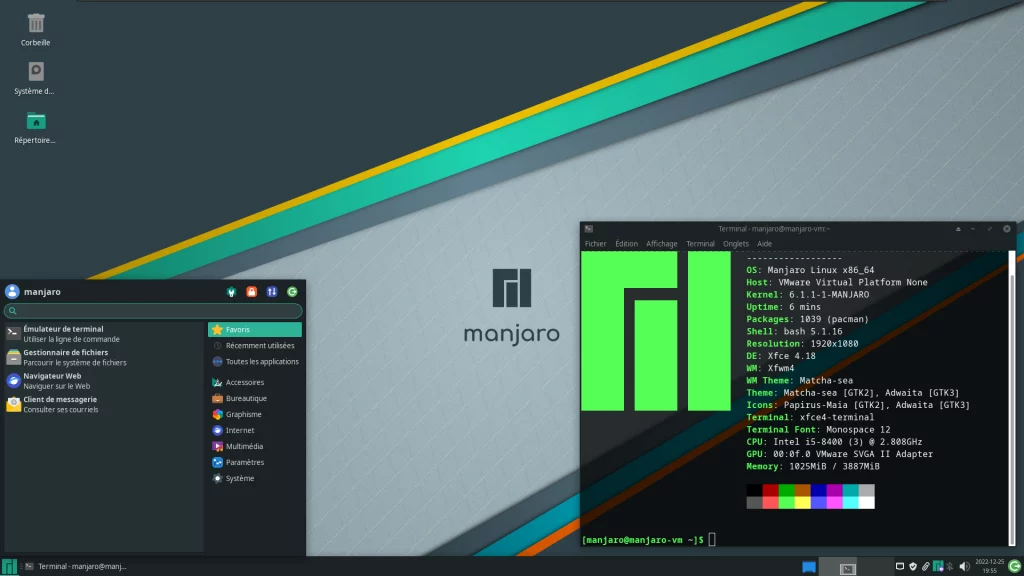Viewport: 1024px width, 576px height.
Task: Open the shield security tray icon
Action: click(x=912, y=567)
